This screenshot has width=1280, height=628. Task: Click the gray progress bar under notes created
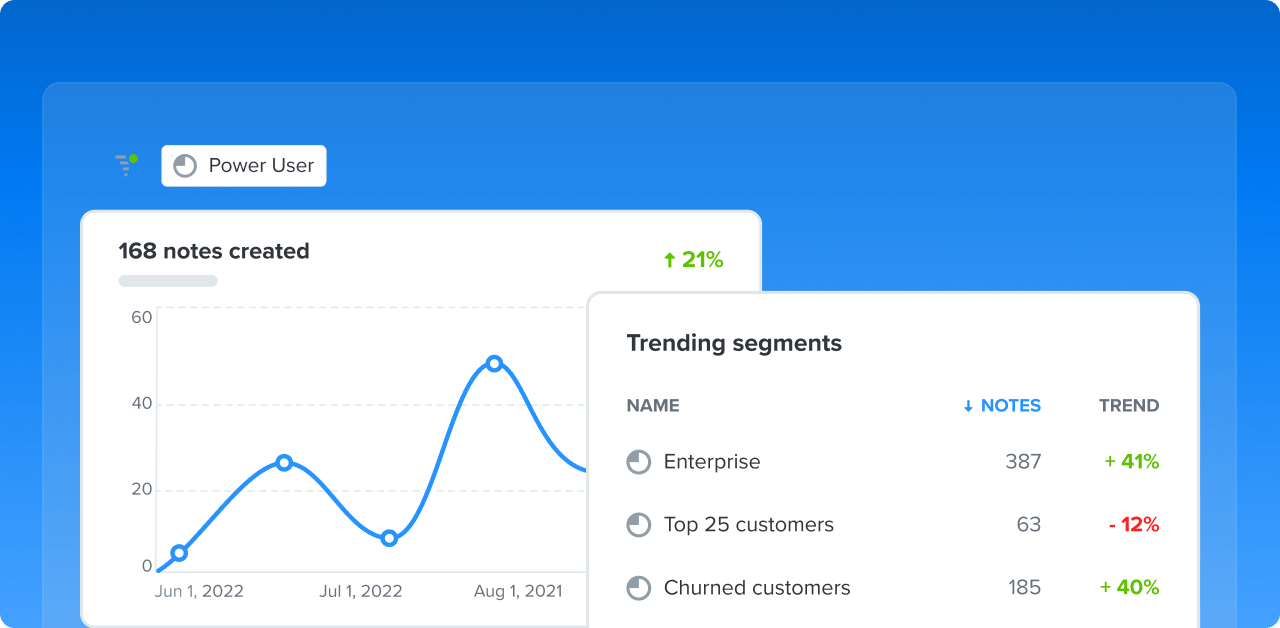(x=167, y=281)
